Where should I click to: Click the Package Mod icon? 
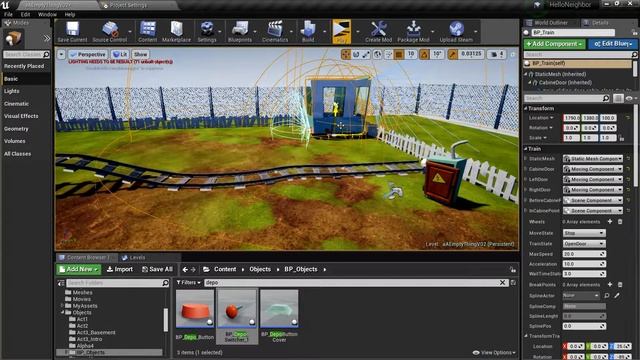413,32
